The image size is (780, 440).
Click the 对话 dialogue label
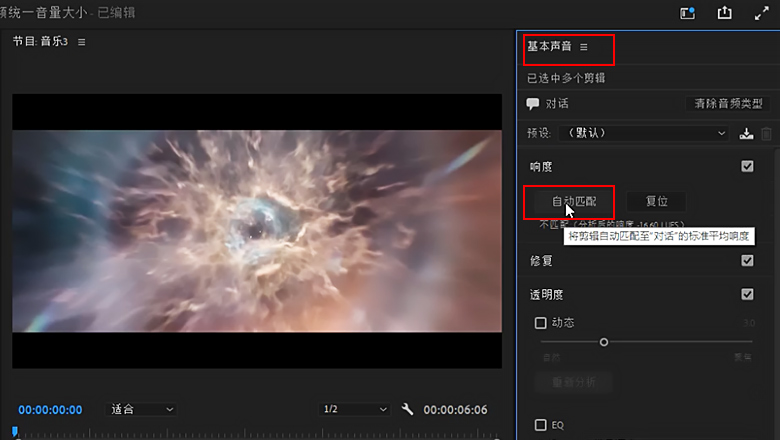[x=557, y=103]
